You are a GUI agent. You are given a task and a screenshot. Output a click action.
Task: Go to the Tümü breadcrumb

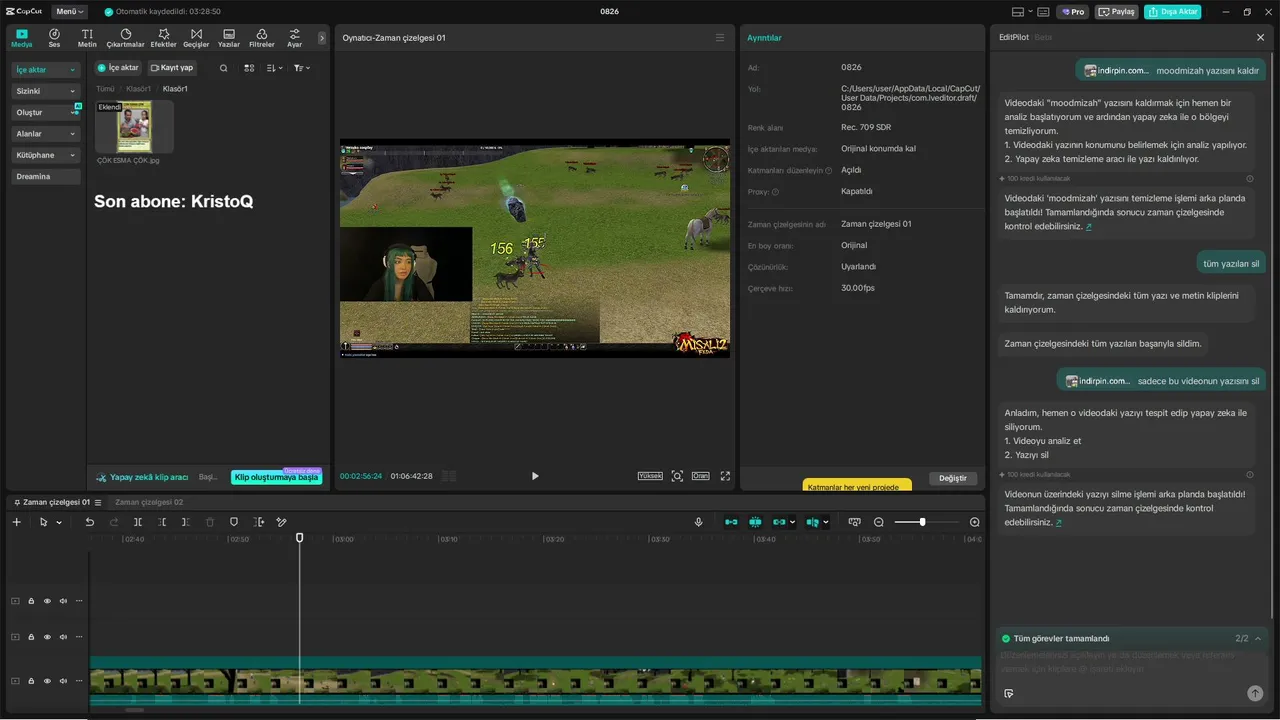tap(105, 89)
